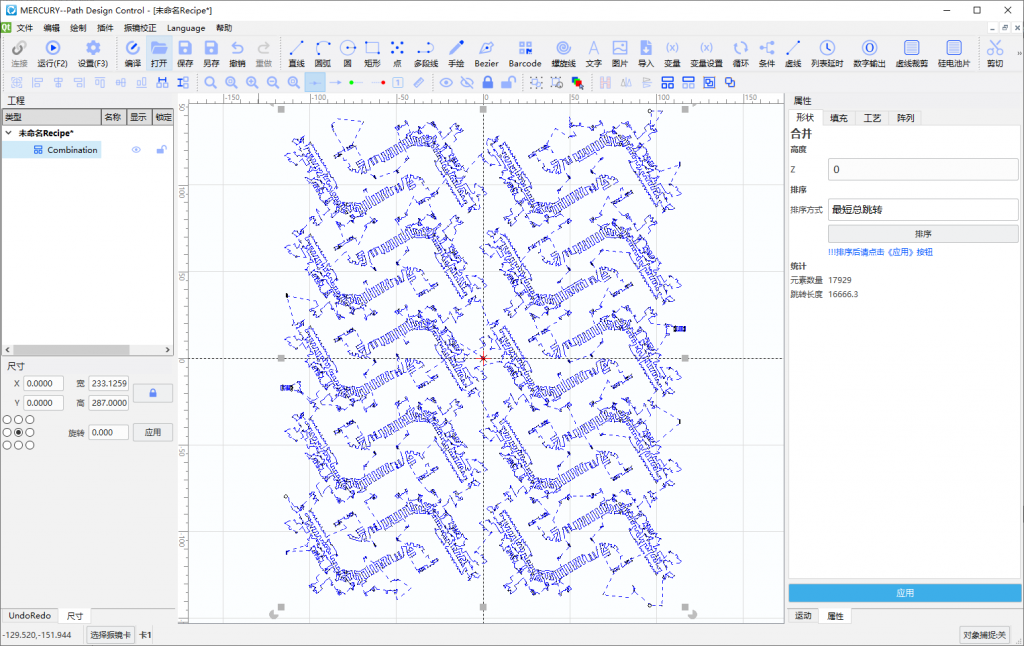Click the 撤销 undo icon

pyautogui.click(x=237, y=48)
